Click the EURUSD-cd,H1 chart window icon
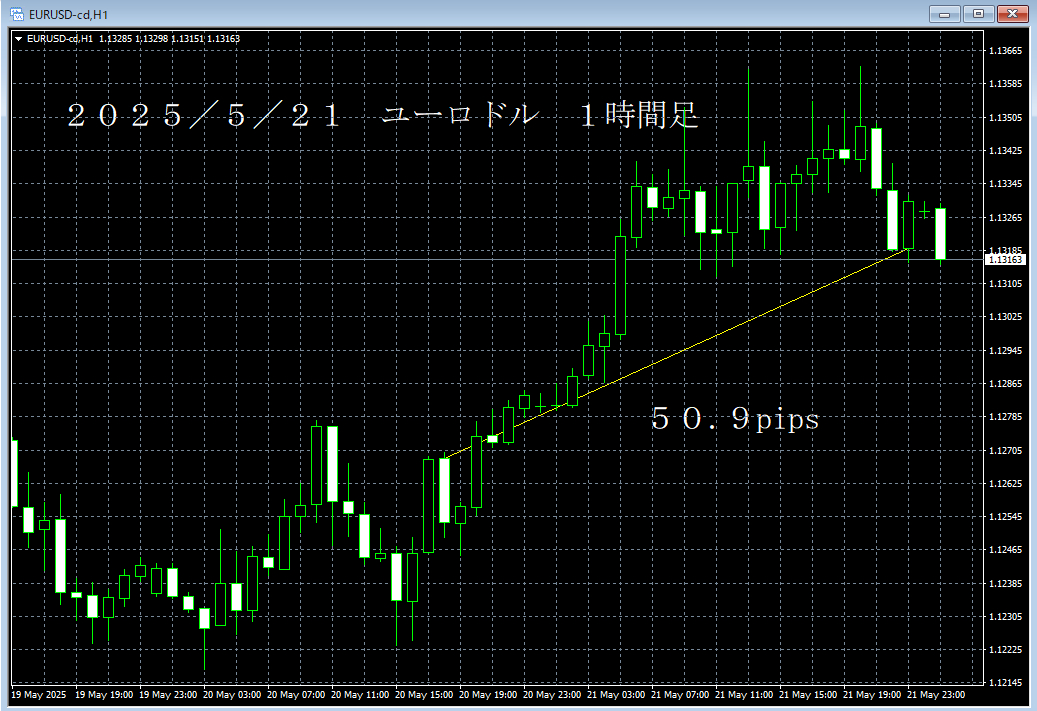 click(17, 14)
